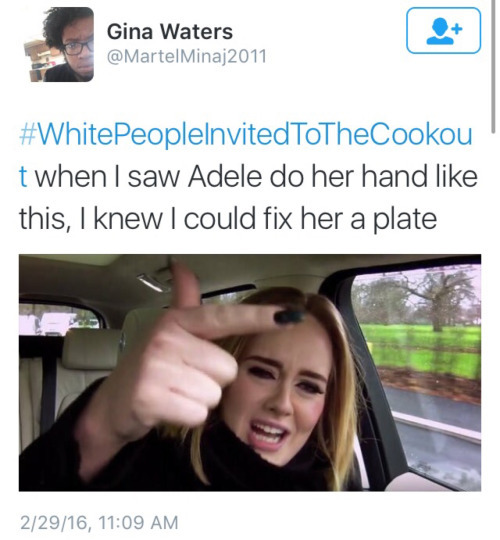This screenshot has height=540, width=500.
Task: Open the @MartelMinaj2011 handle
Action: 187,56
